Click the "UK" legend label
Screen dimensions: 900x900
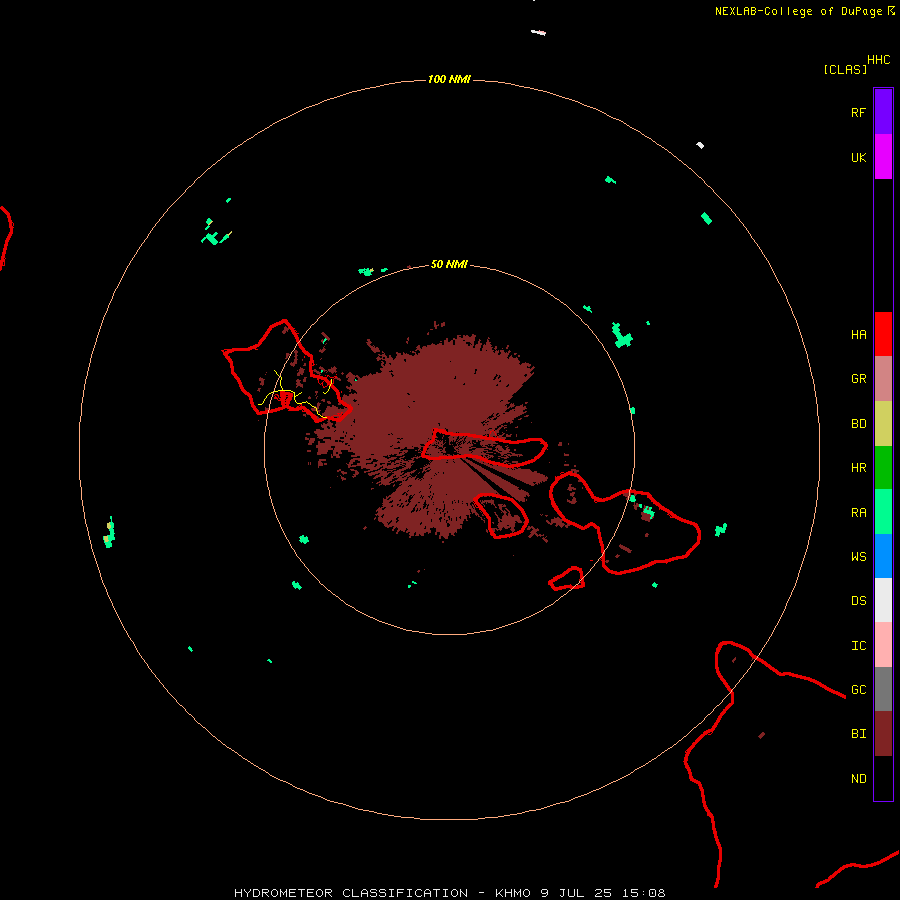858,158
